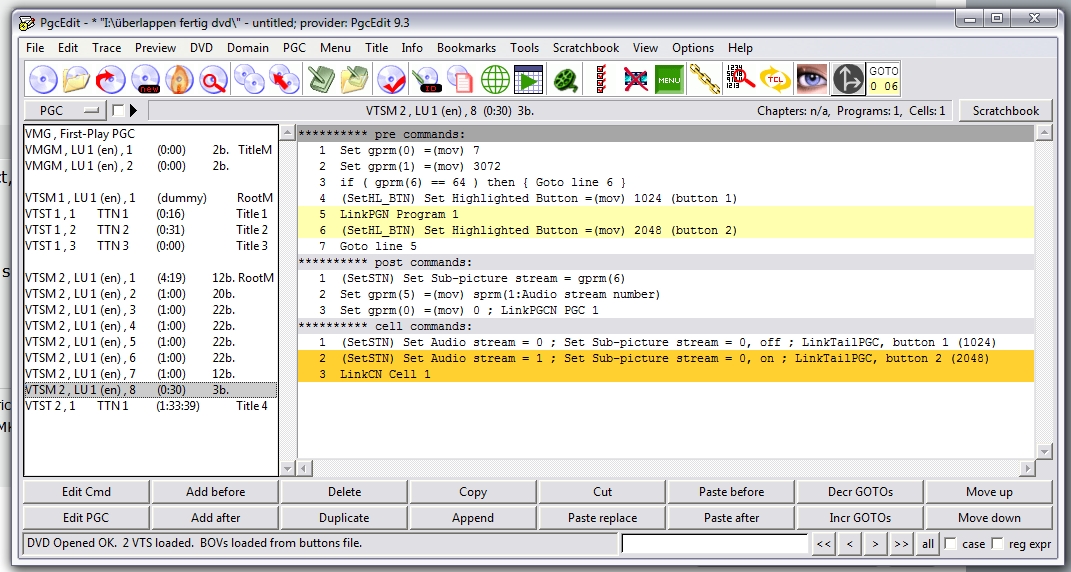
Task: Enable the reg expr checkbox
Action: tap(997, 544)
